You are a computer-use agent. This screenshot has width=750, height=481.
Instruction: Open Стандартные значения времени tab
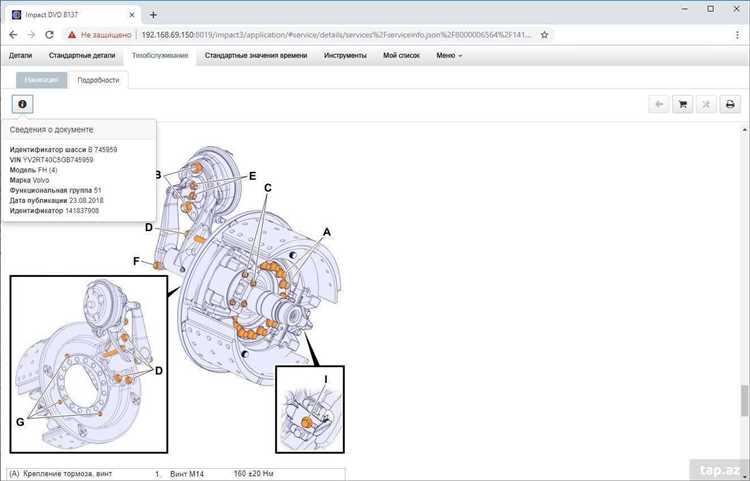256,55
